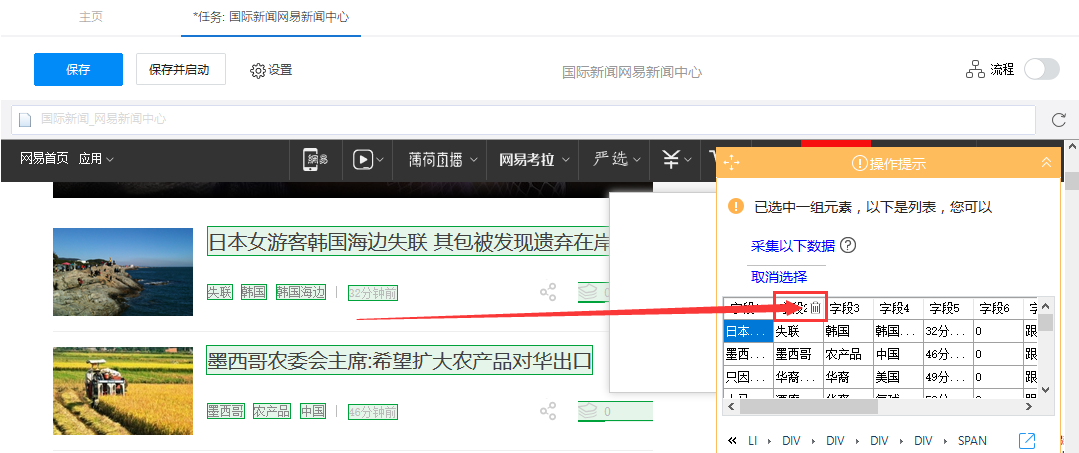
Task: Expand 薄荷直播 menu
Action: pyautogui.click(x=442, y=160)
